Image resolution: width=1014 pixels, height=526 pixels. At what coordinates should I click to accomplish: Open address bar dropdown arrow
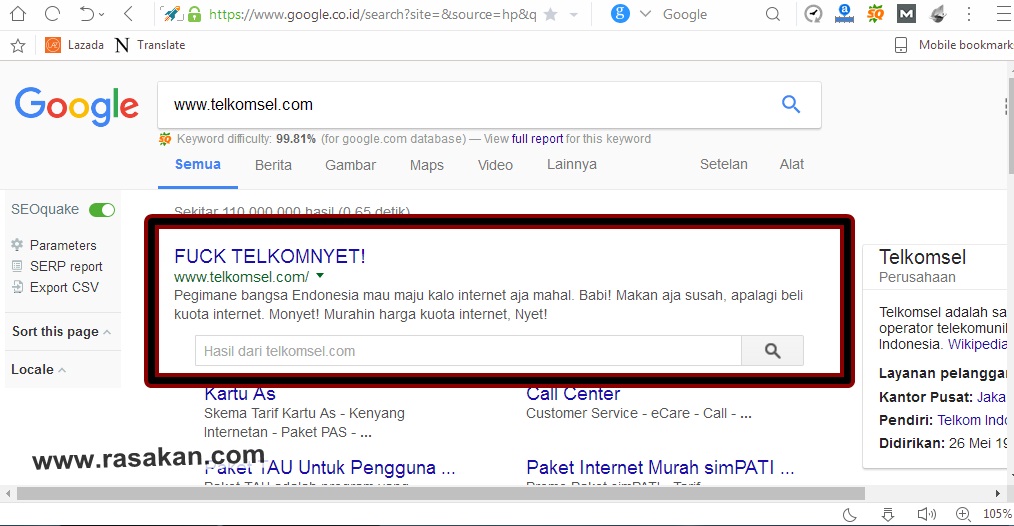pos(574,14)
